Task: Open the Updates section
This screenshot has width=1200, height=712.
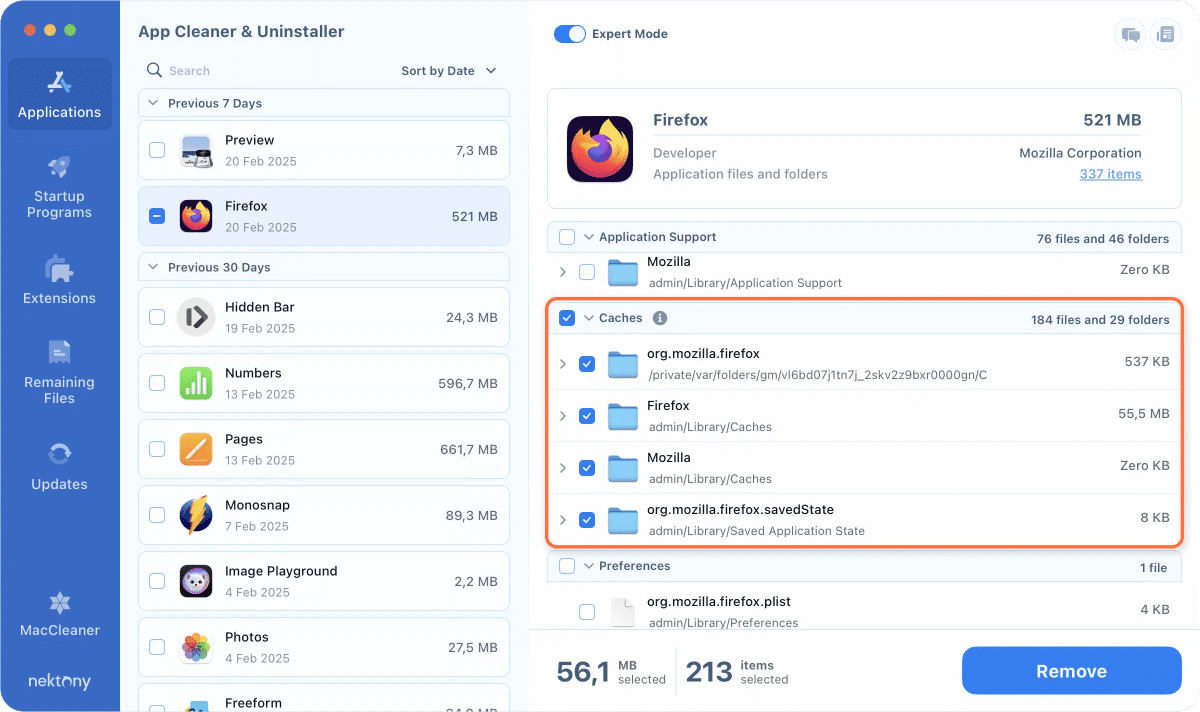Action: click(x=59, y=467)
